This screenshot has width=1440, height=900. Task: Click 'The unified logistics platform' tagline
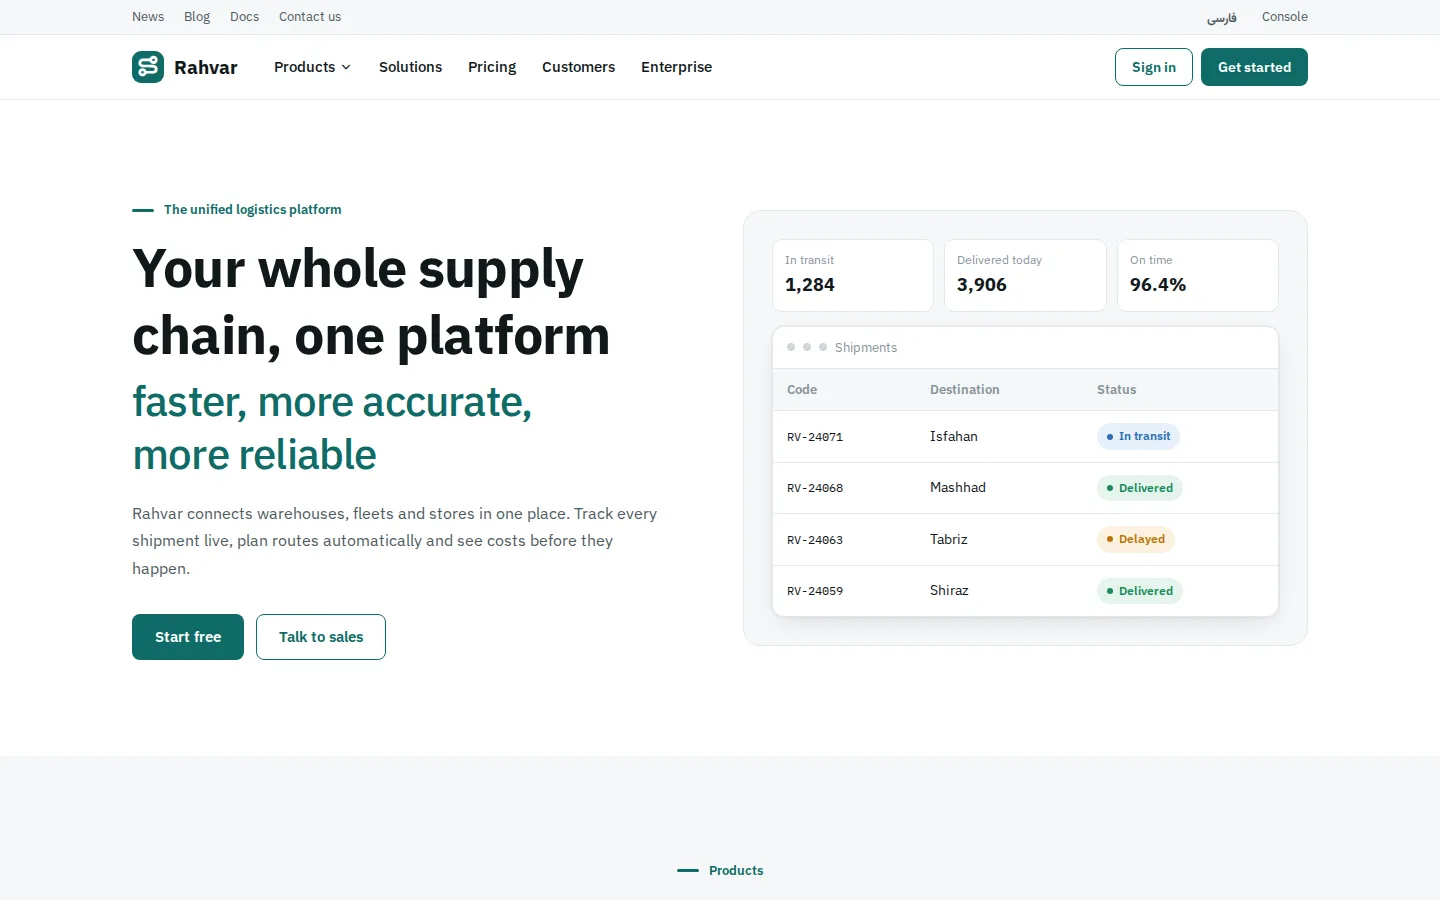pos(253,210)
